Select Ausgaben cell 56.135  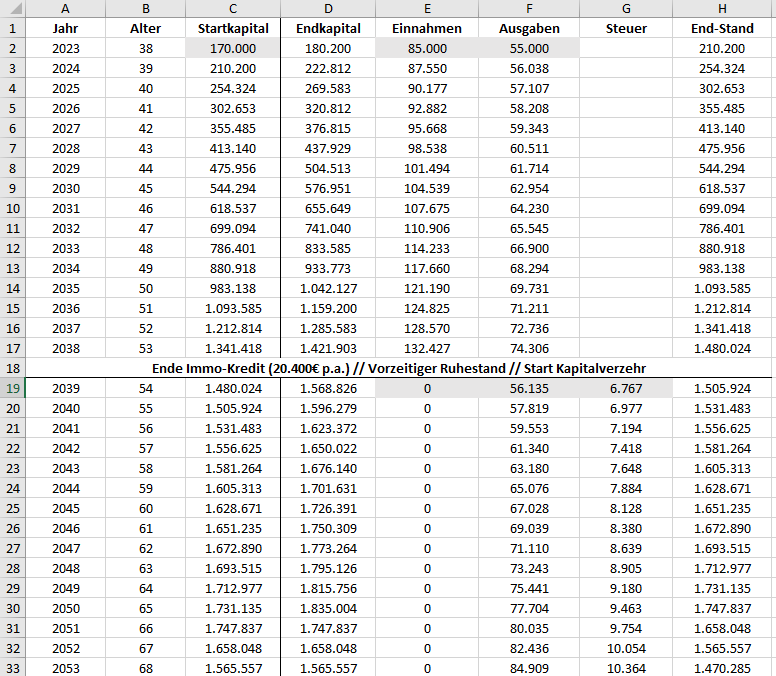click(x=529, y=388)
